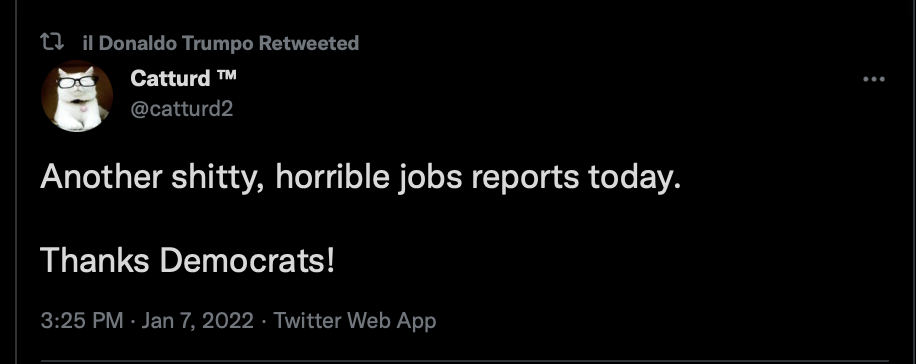Click the Thanks Democrats! line

pos(188,260)
